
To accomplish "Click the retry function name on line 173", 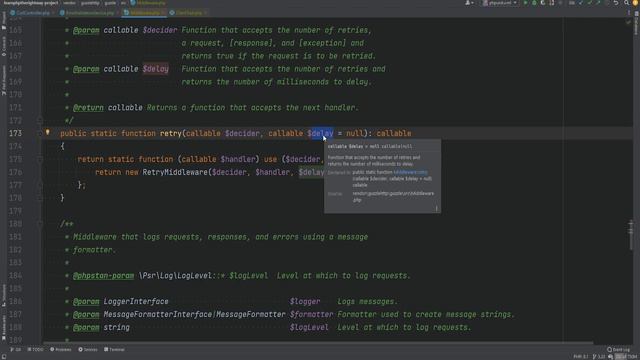I will click(171, 133).
